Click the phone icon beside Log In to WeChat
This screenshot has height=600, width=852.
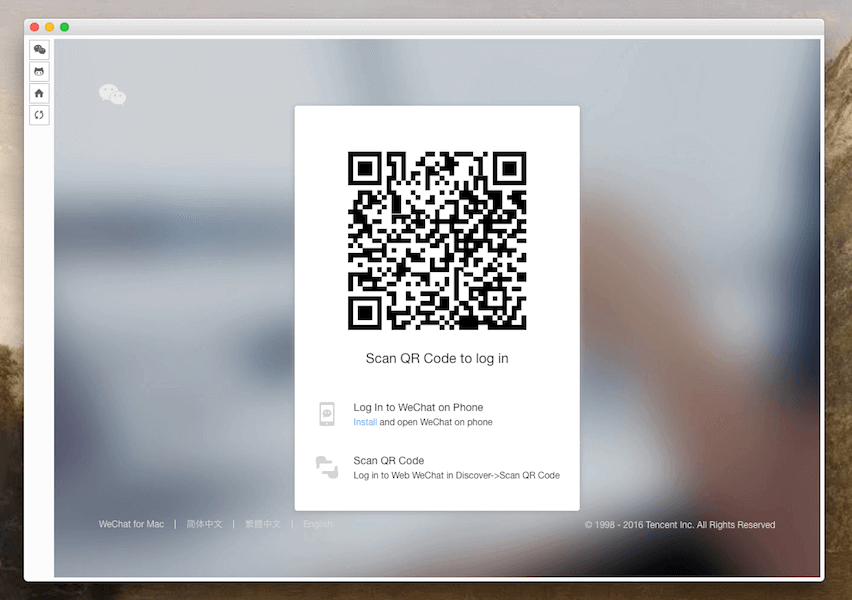(x=327, y=414)
